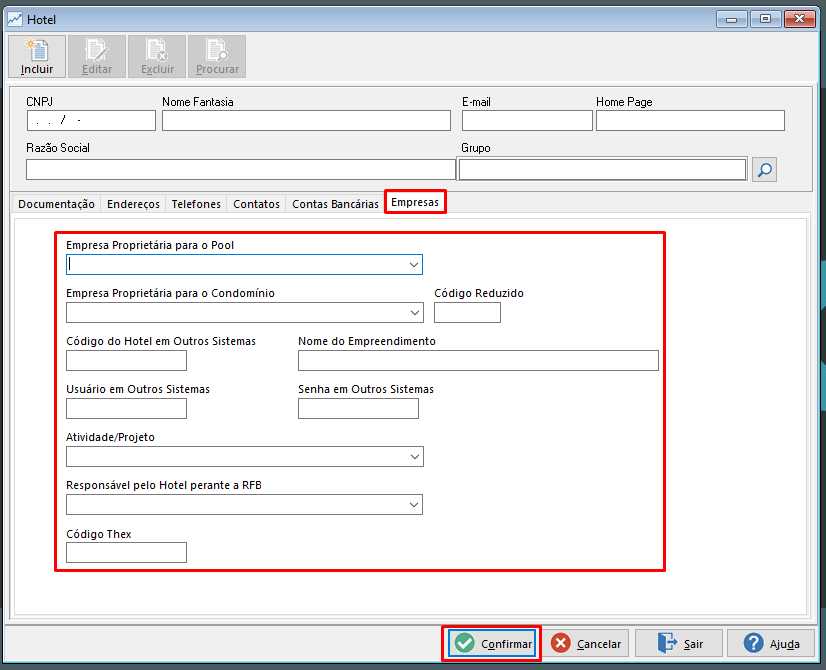Click the Hotel window title icon

tap(15, 19)
